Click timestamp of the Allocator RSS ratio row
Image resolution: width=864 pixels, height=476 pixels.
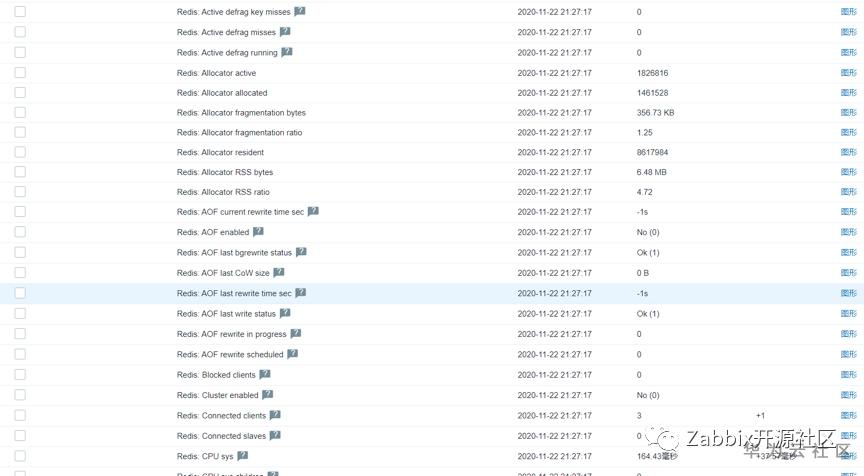554,192
